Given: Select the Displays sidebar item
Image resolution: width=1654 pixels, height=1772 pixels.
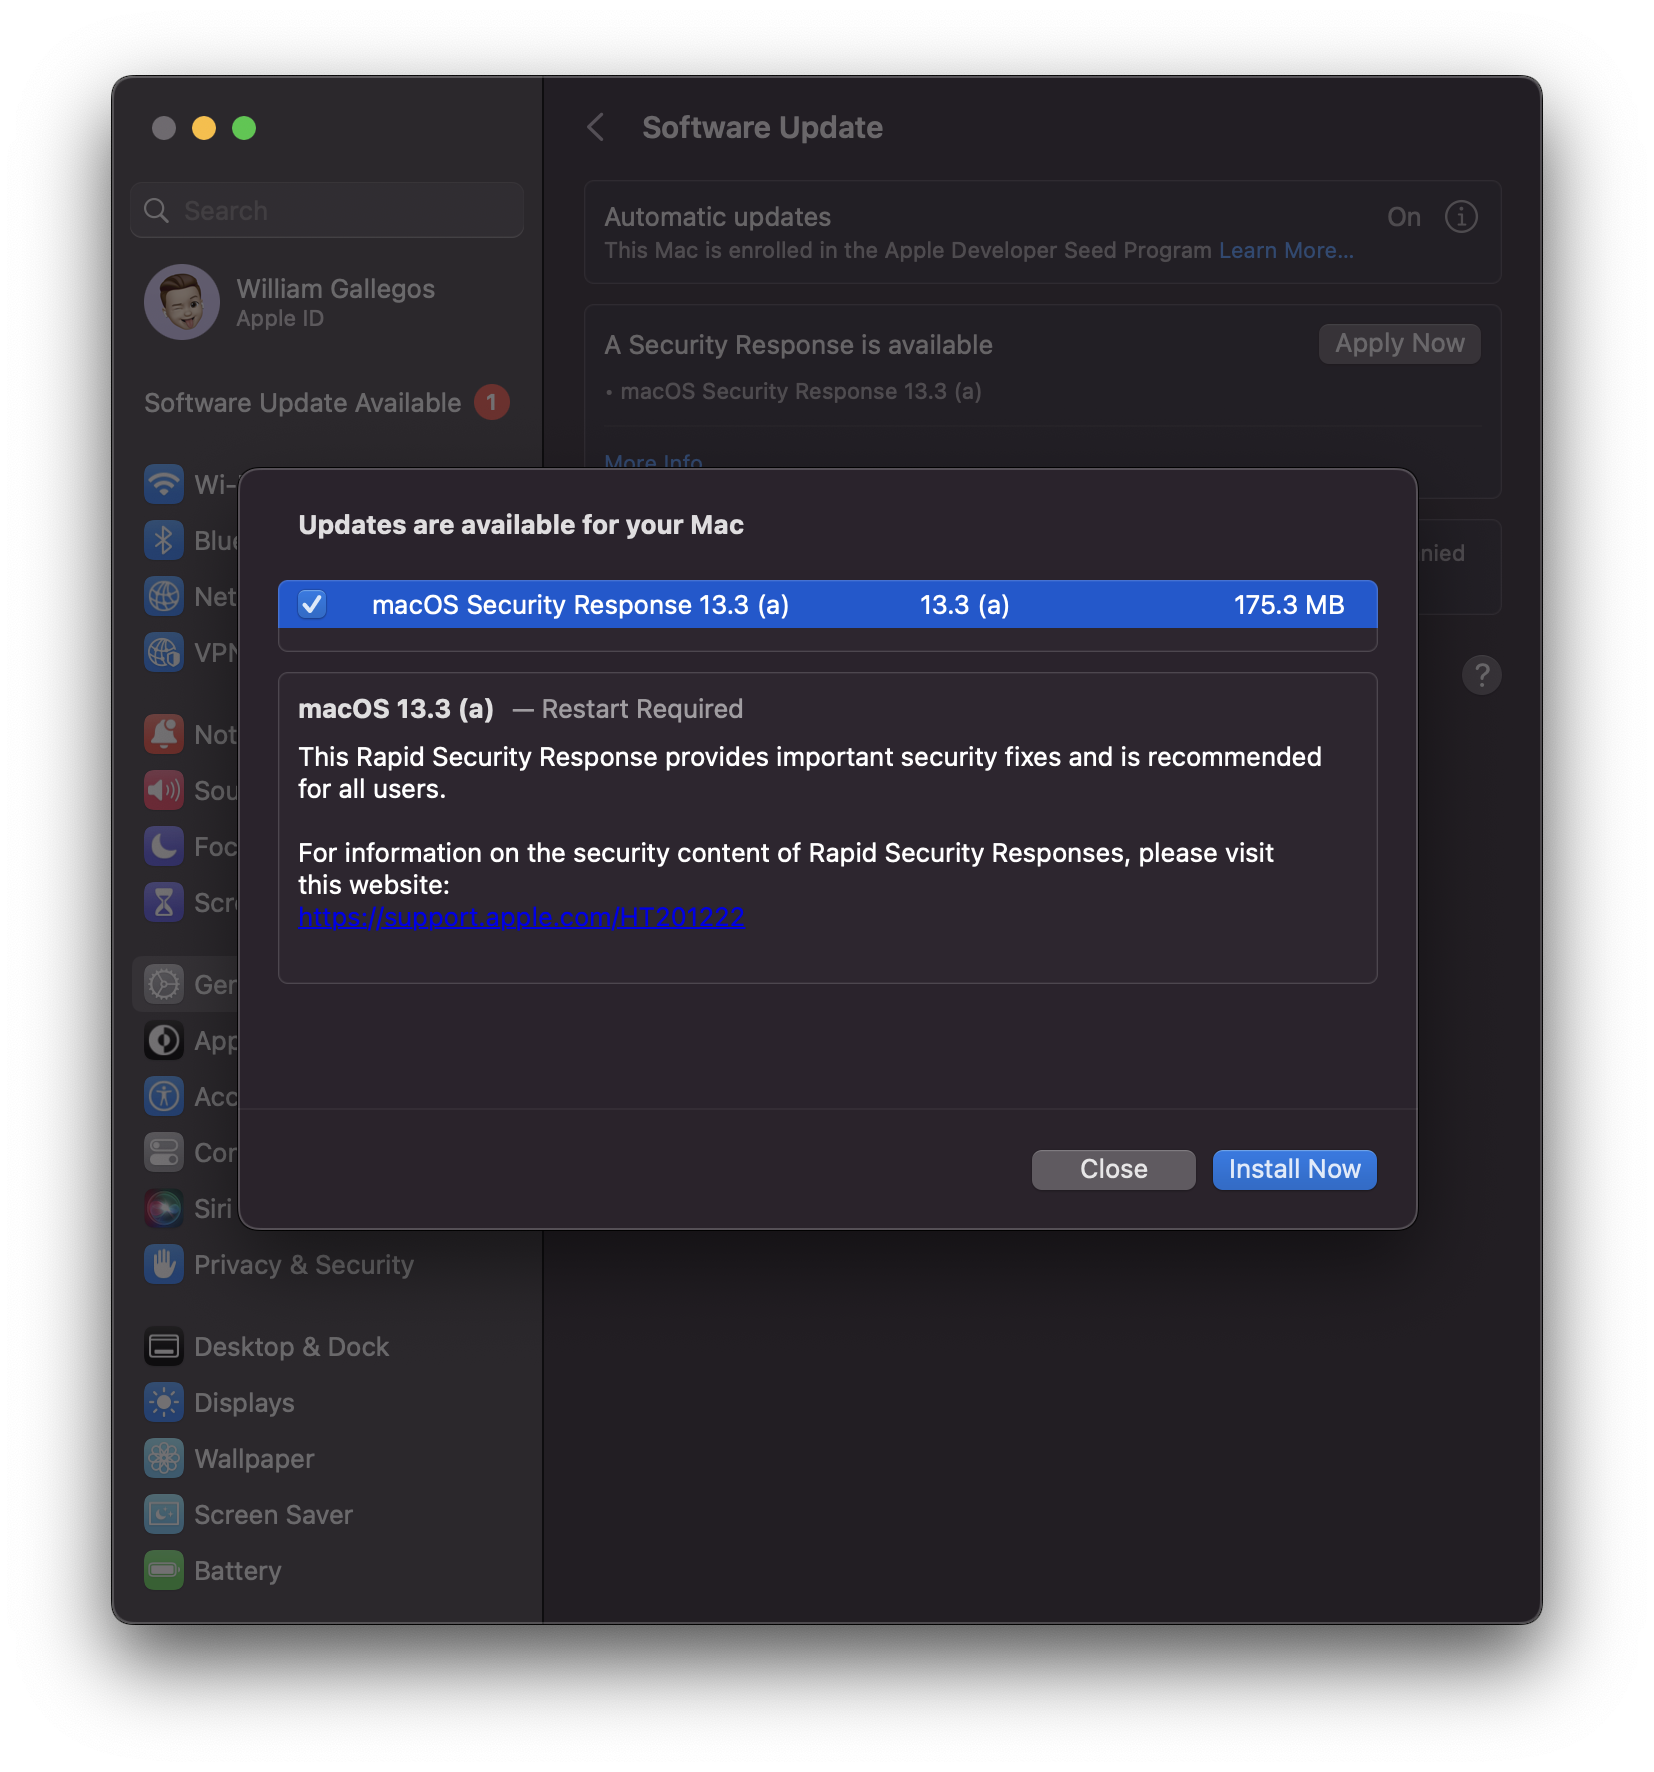Looking at the screenshot, I should click(327, 1403).
